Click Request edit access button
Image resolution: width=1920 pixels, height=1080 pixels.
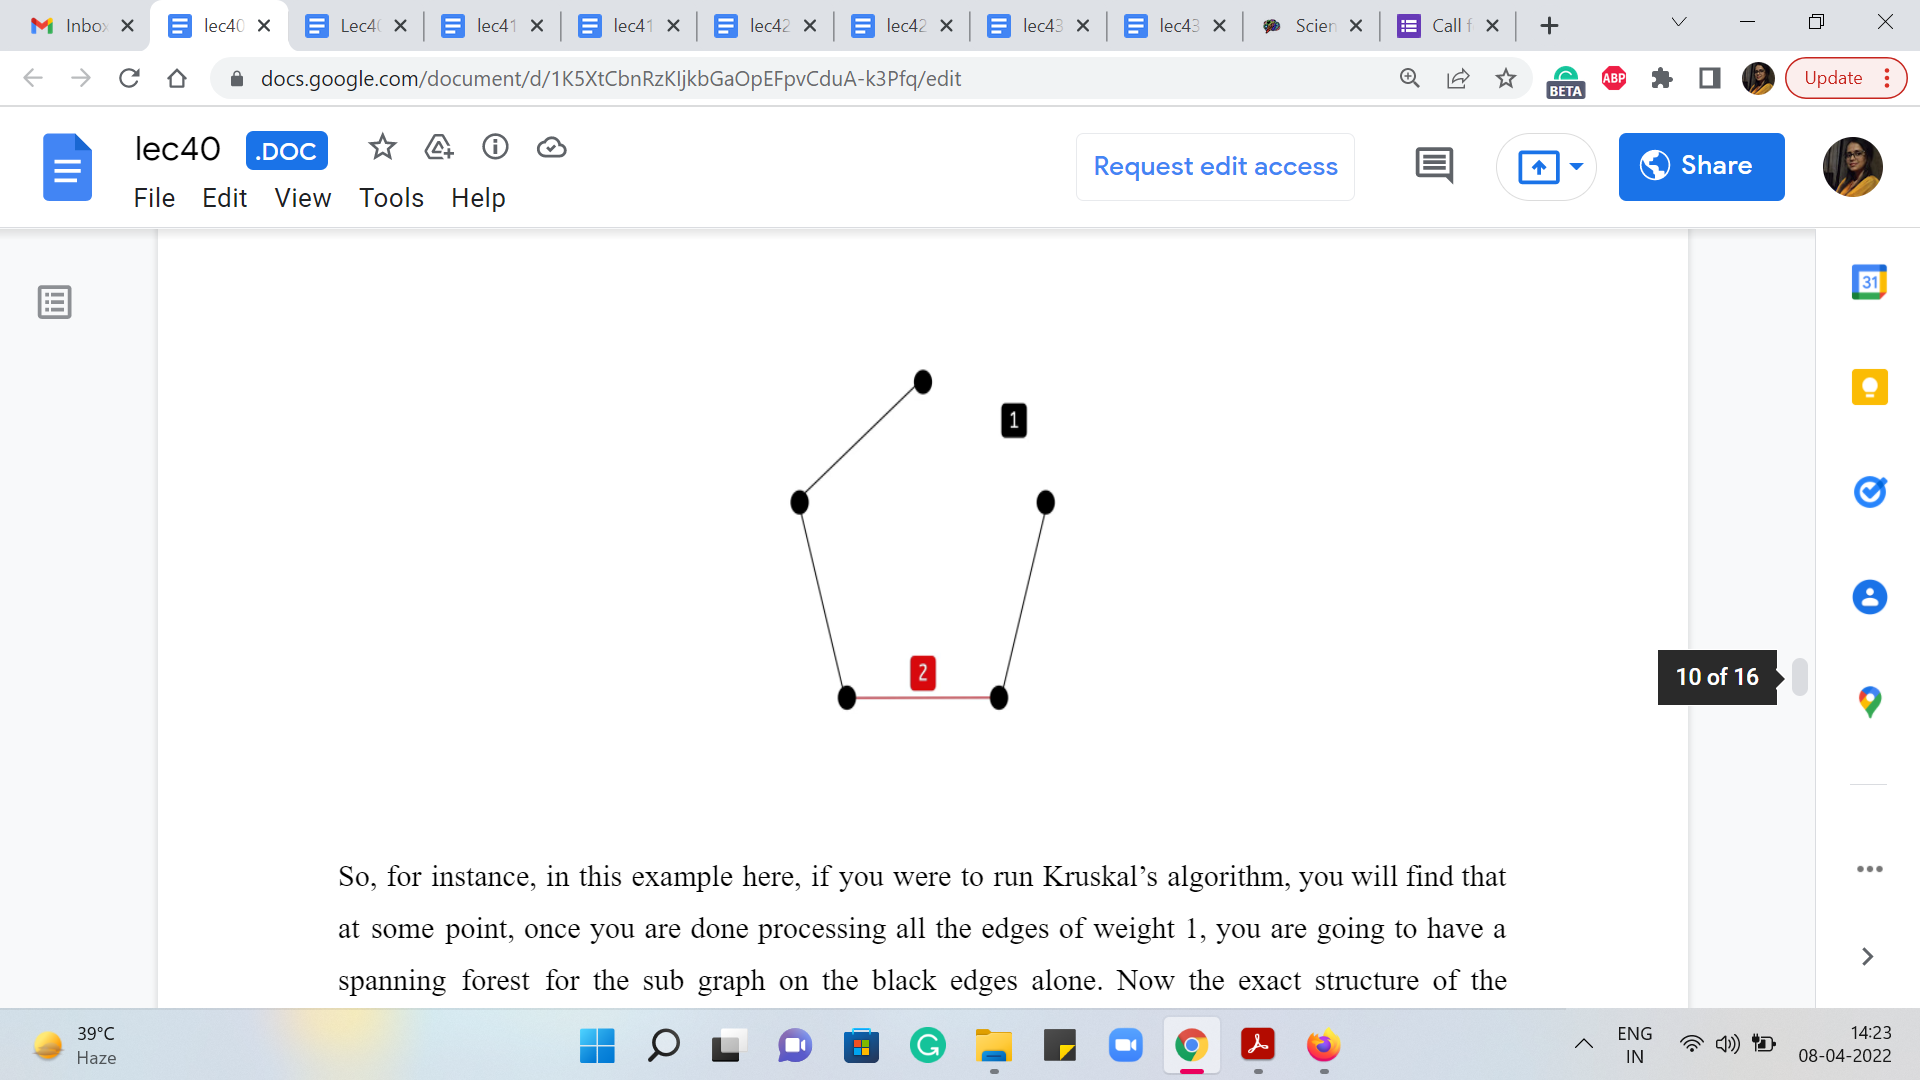(1215, 166)
